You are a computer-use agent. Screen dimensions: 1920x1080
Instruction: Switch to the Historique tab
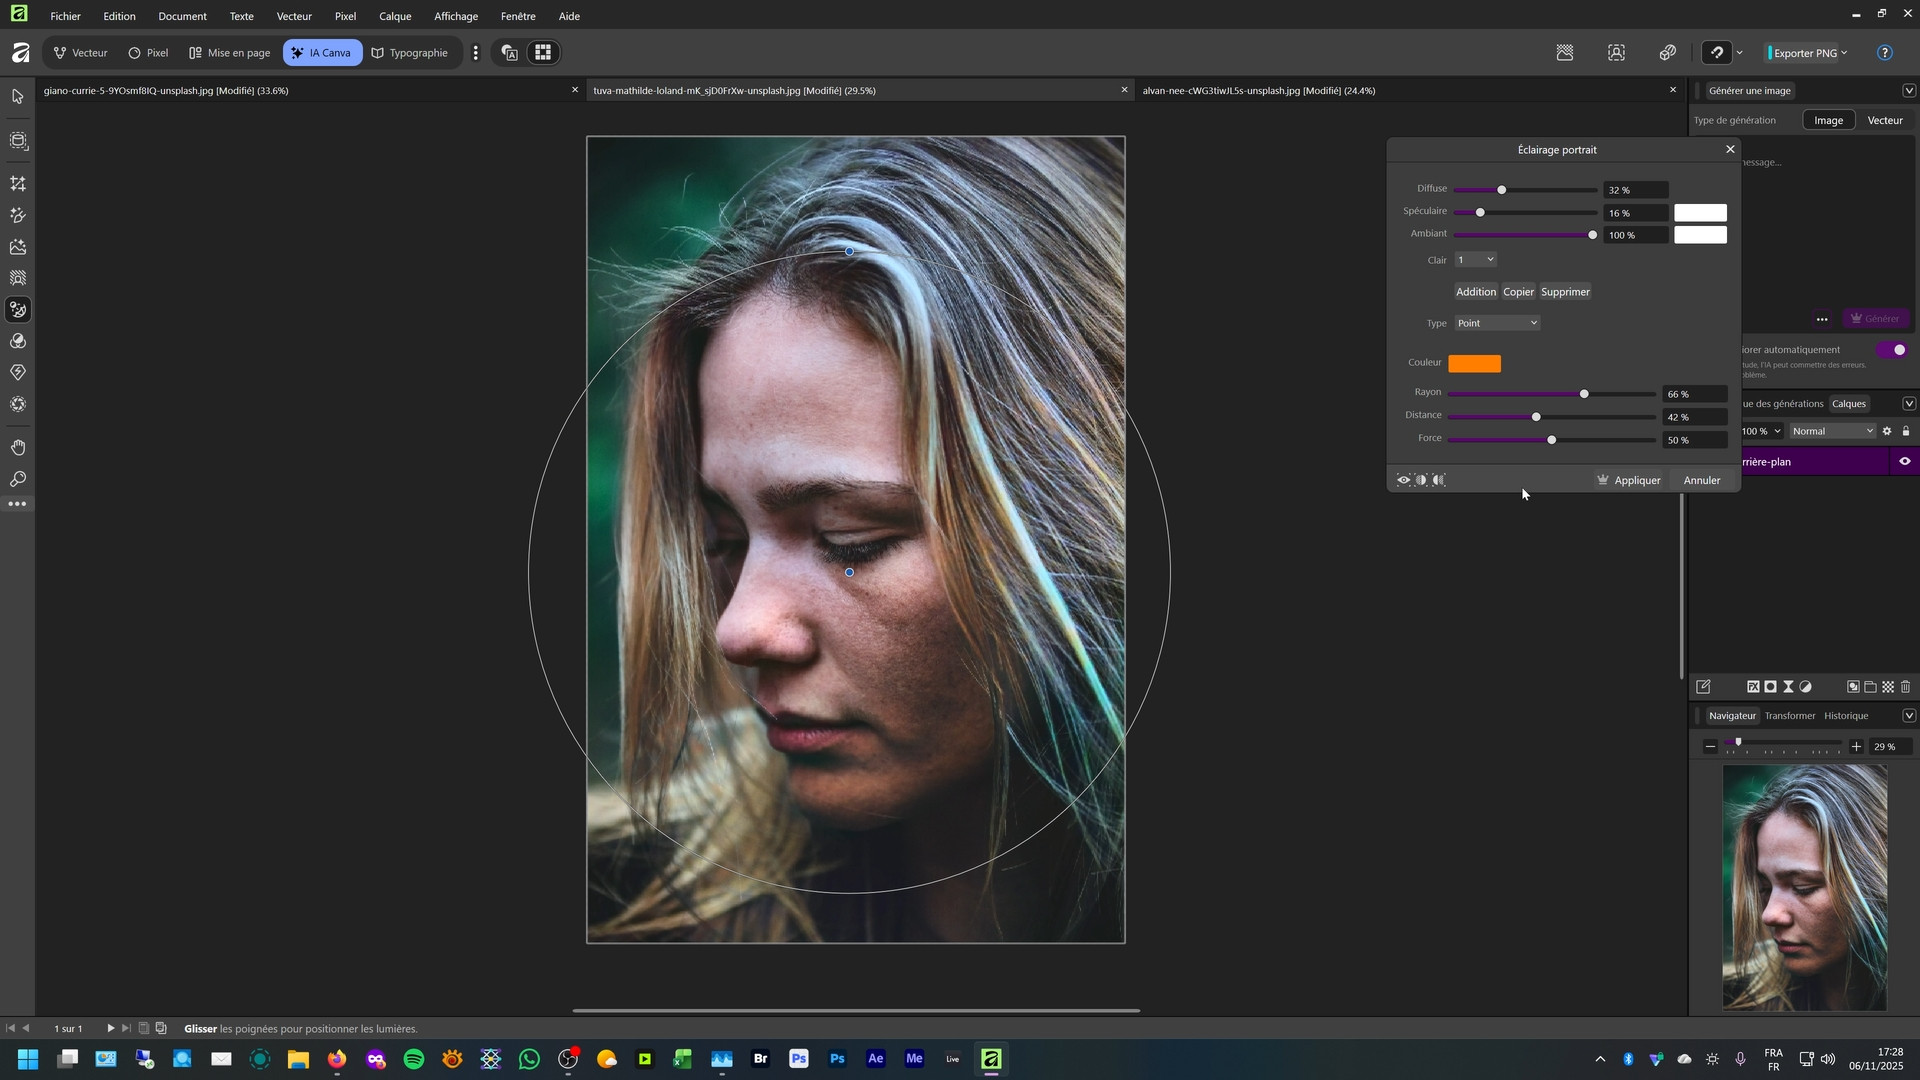1845,716
